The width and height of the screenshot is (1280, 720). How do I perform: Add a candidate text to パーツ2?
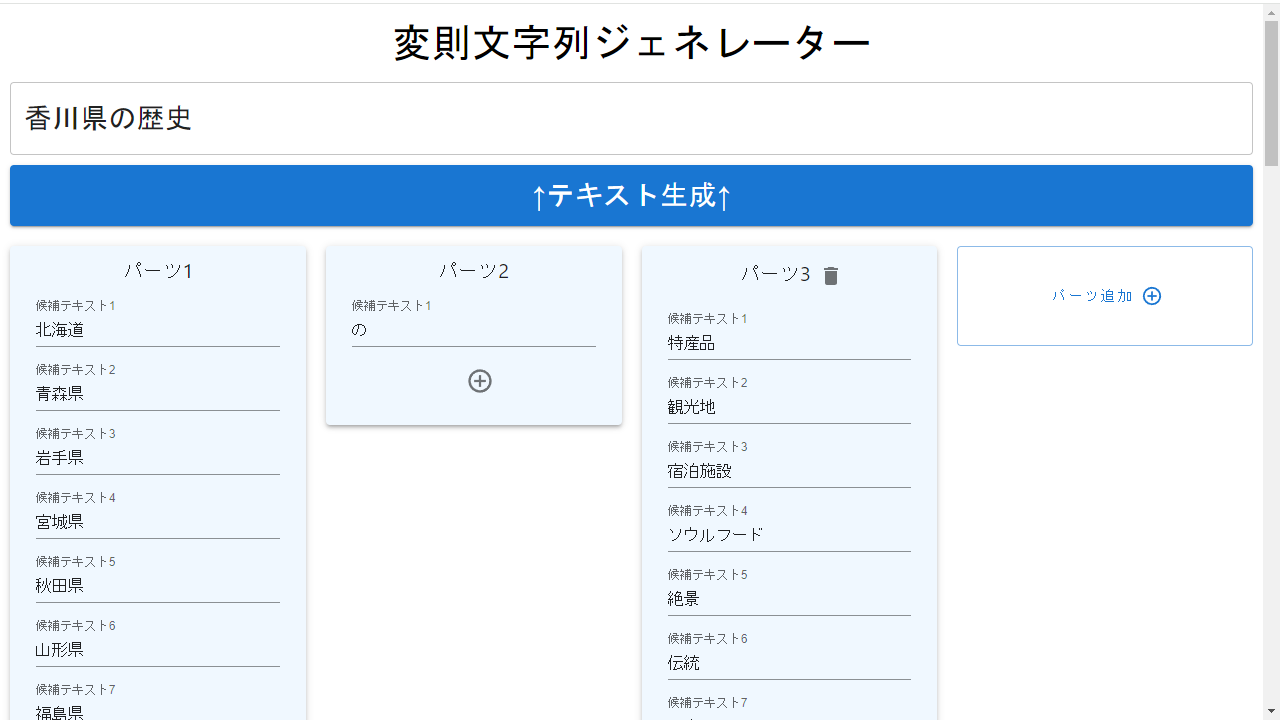pos(480,381)
